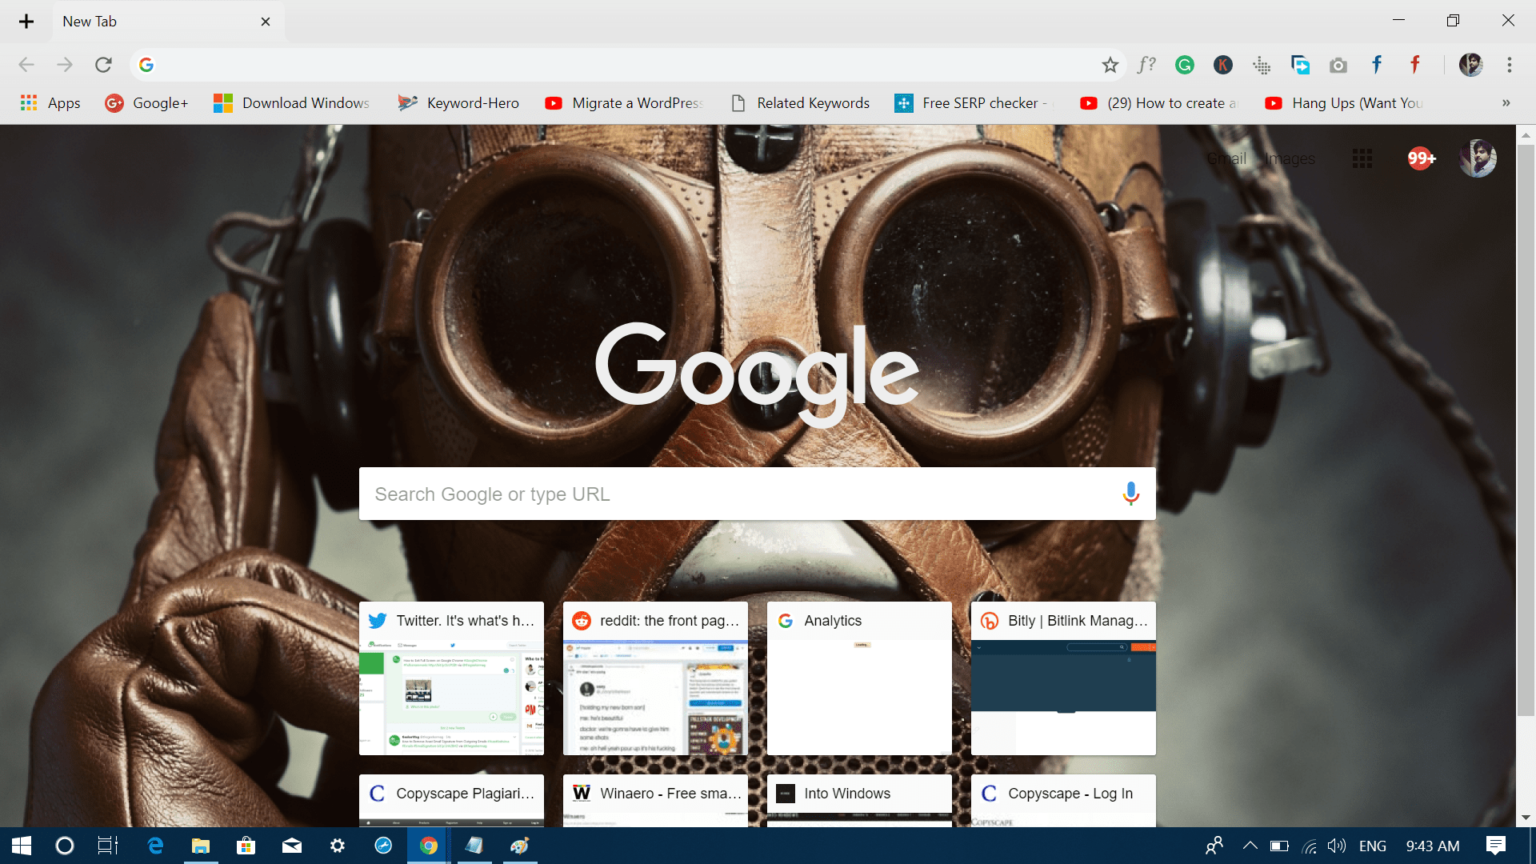This screenshot has height=864, width=1536.
Task: Open Bitly Bitlink Manager tile
Action: pyautogui.click(x=1064, y=678)
